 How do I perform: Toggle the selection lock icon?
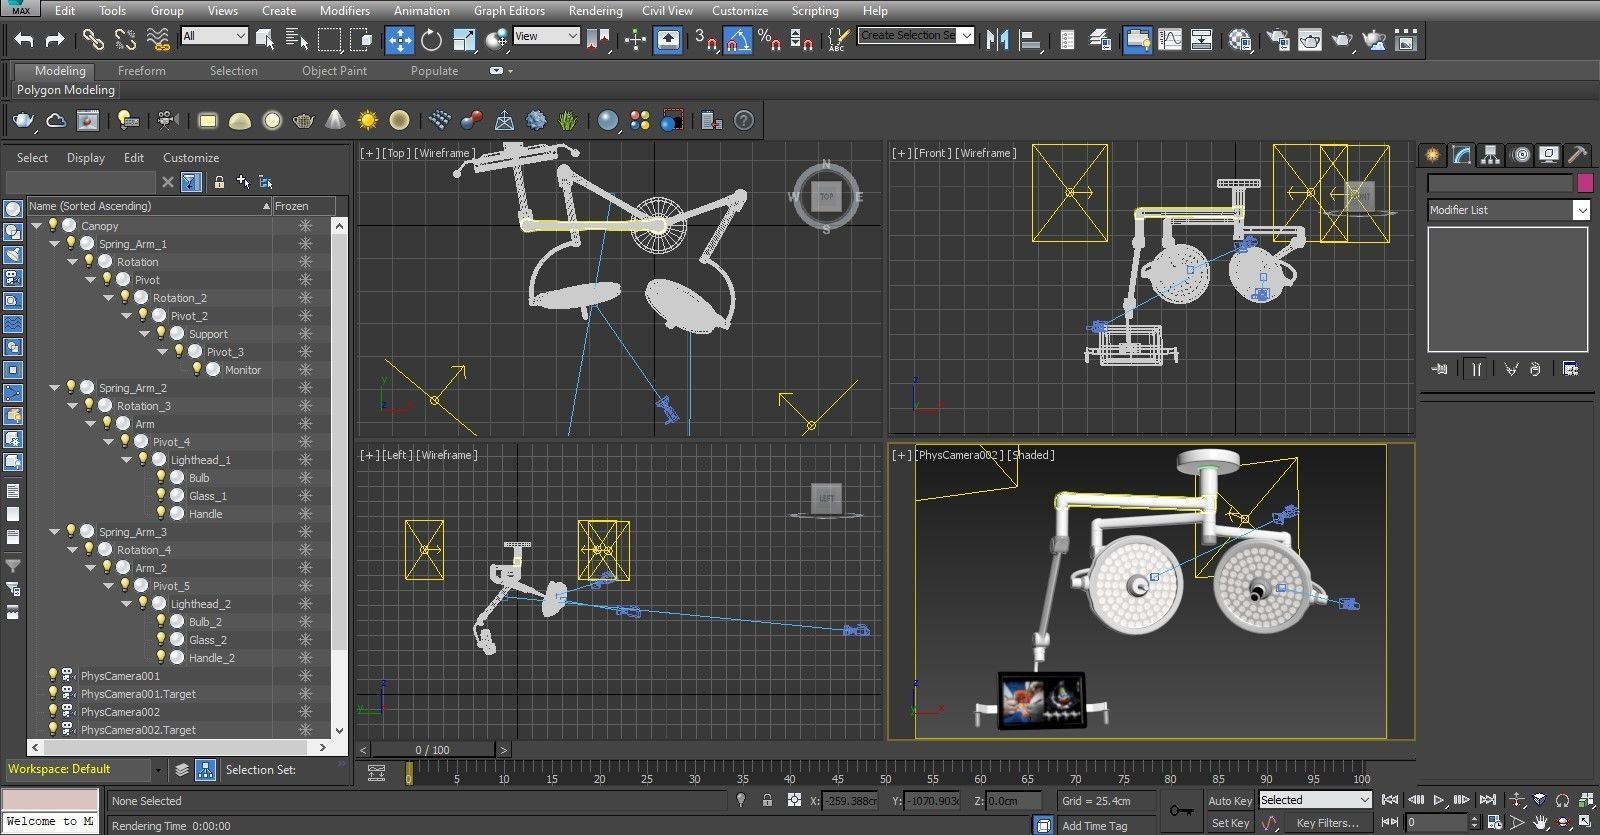click(x=767, y=800)
